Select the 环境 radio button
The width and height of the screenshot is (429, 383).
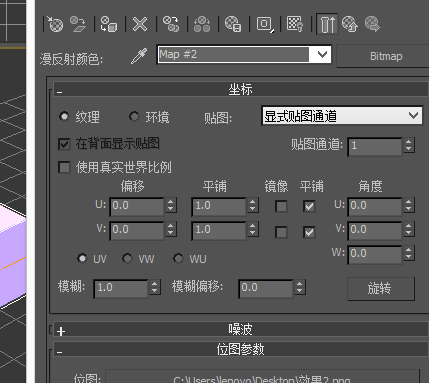click(134, 116)
